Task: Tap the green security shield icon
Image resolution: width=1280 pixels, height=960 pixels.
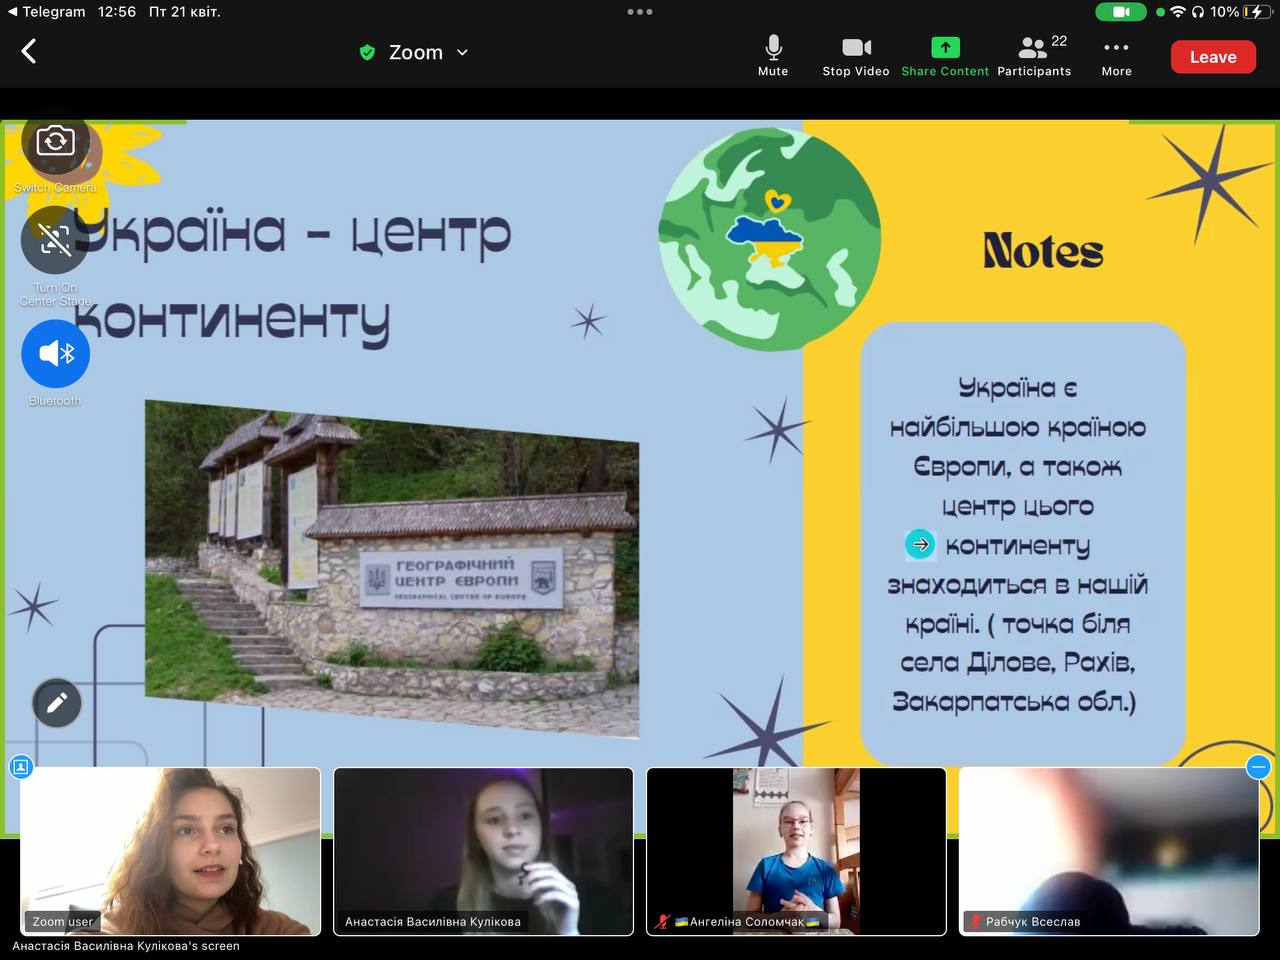Action: 367,53
